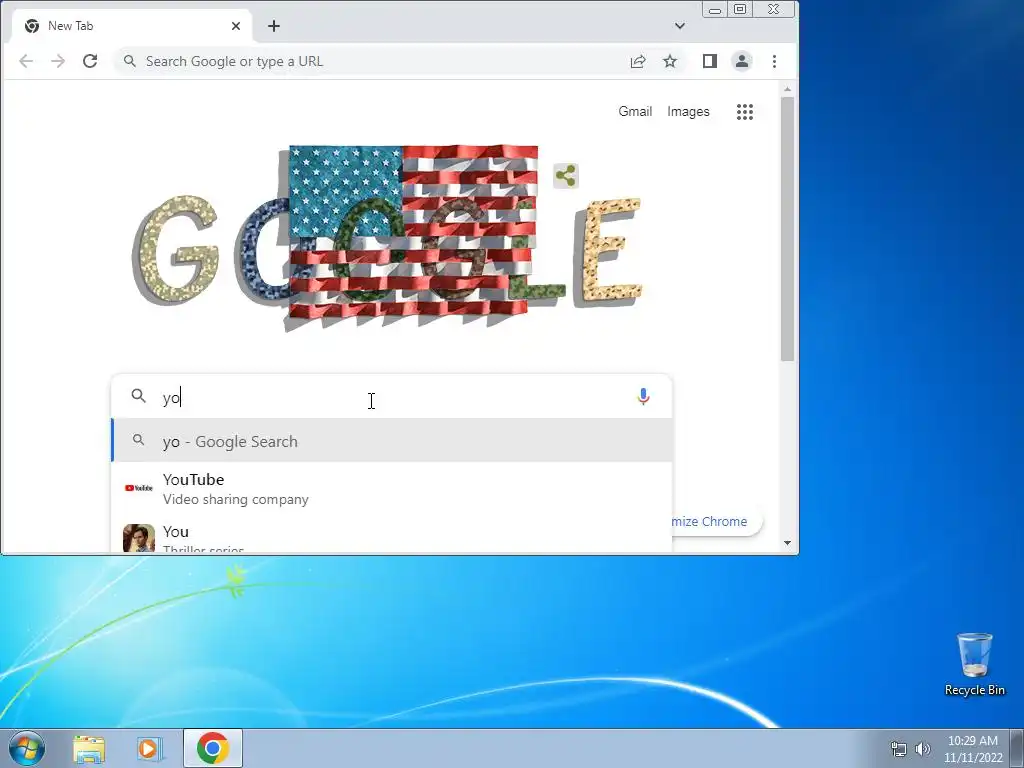
Task: Click the scrollbar up arrow
Action: coord(788,89)
